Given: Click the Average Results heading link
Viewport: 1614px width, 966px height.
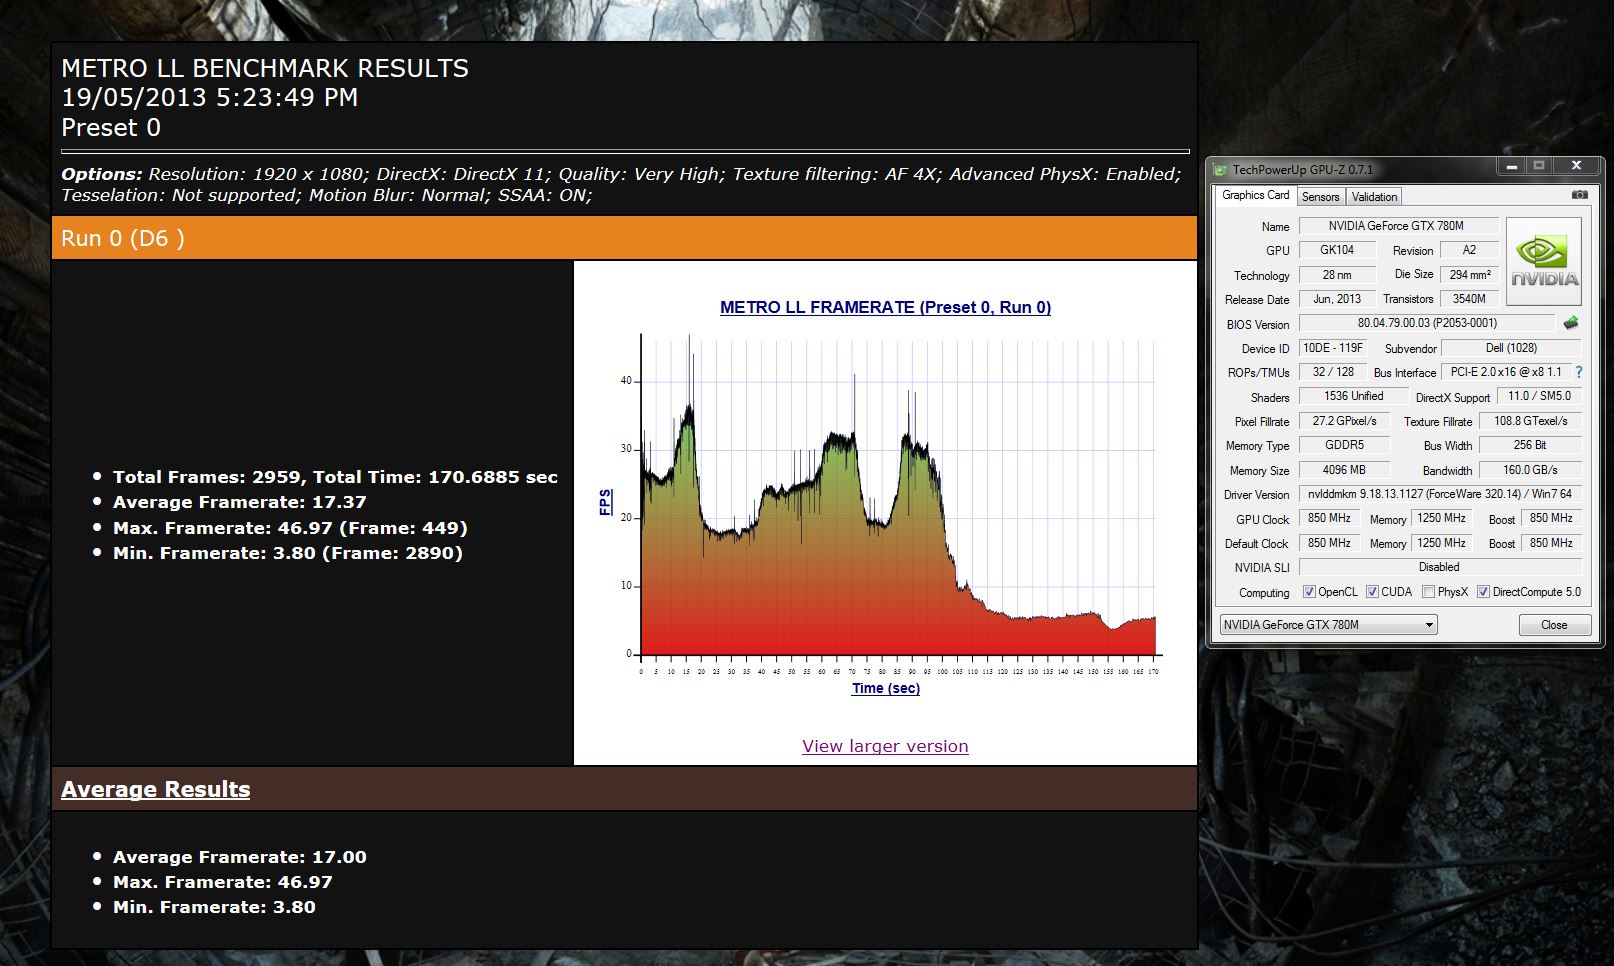Looking at the screenshot, I should click(x=156, y=789).
